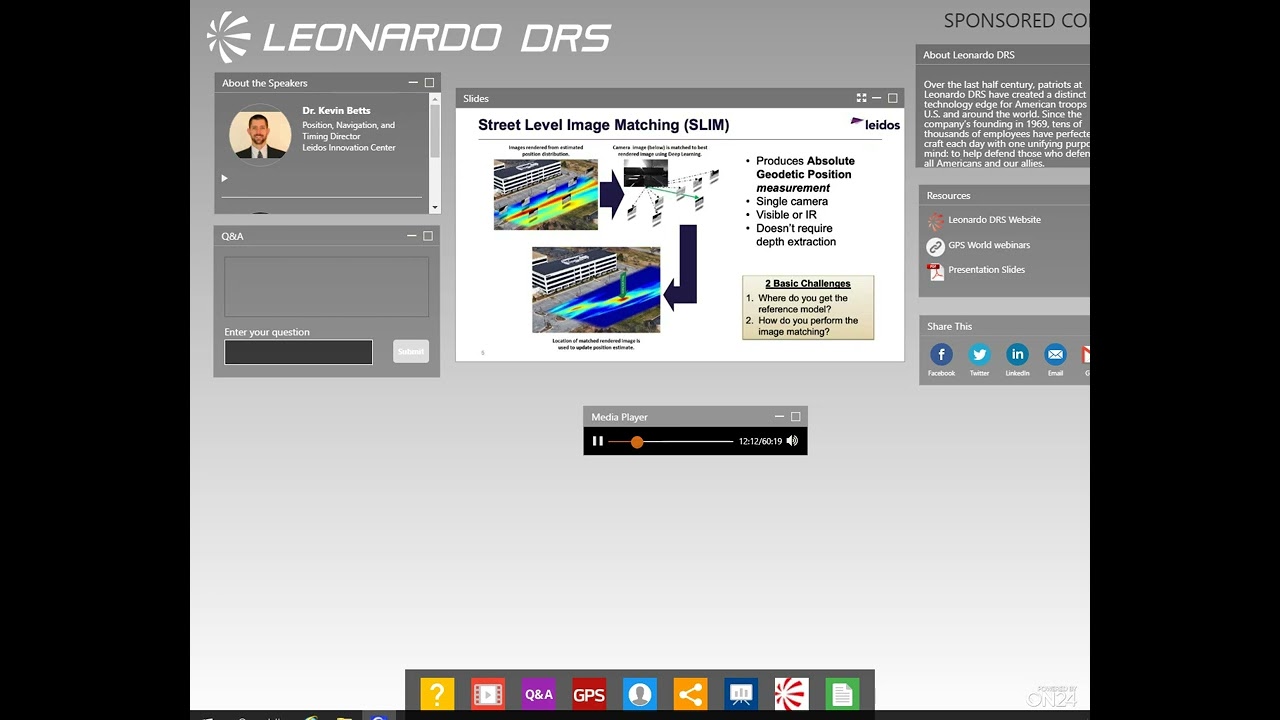Open the purple Q&A dock icon
Screen dimensions: 1280x720
coord(538,694)
